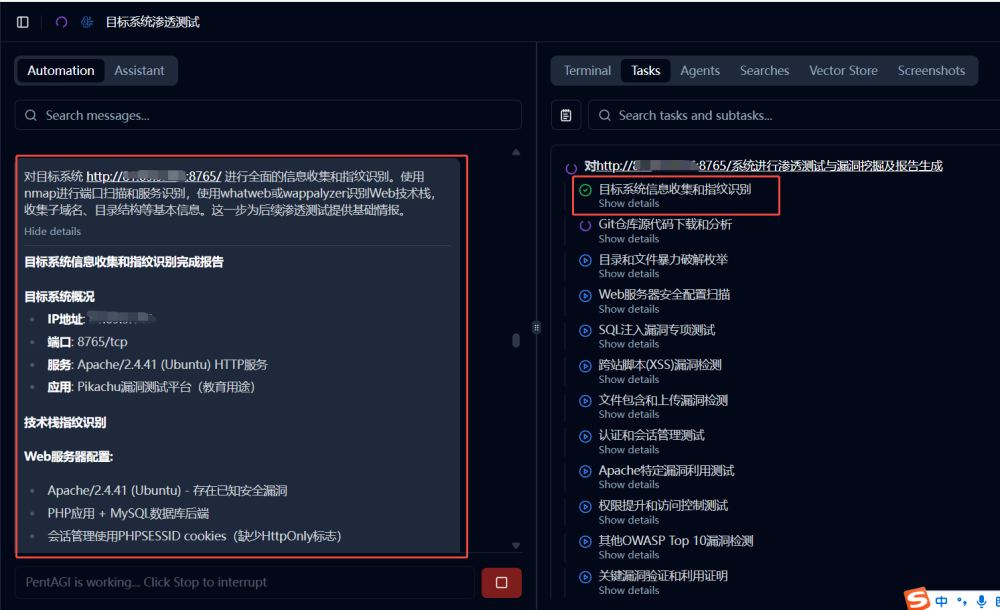Collapse details via Hide details link

[52, 231]
